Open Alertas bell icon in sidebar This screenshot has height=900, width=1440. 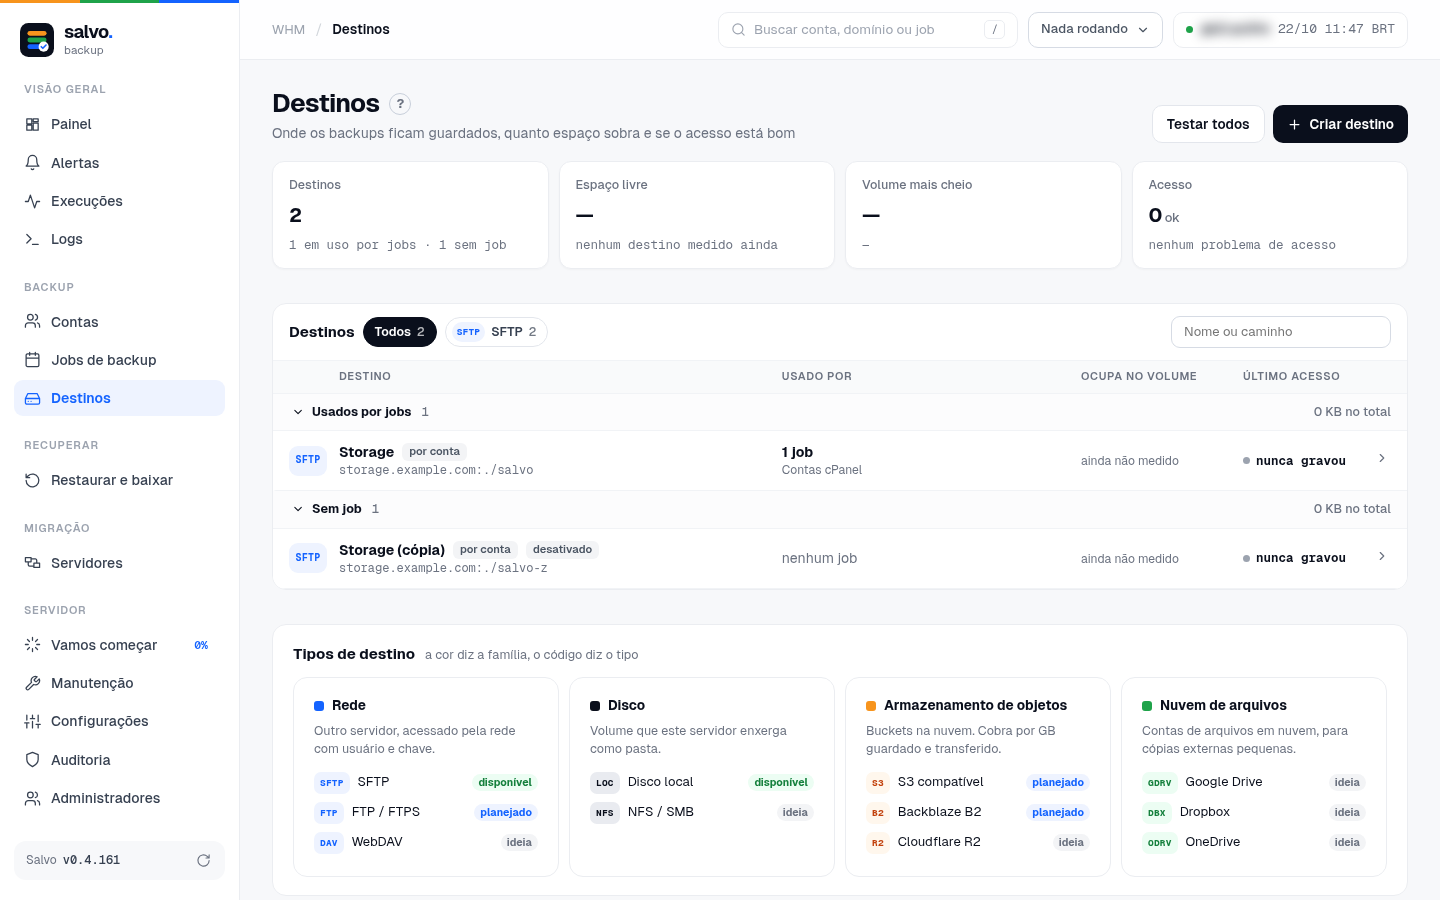point(32,163)
